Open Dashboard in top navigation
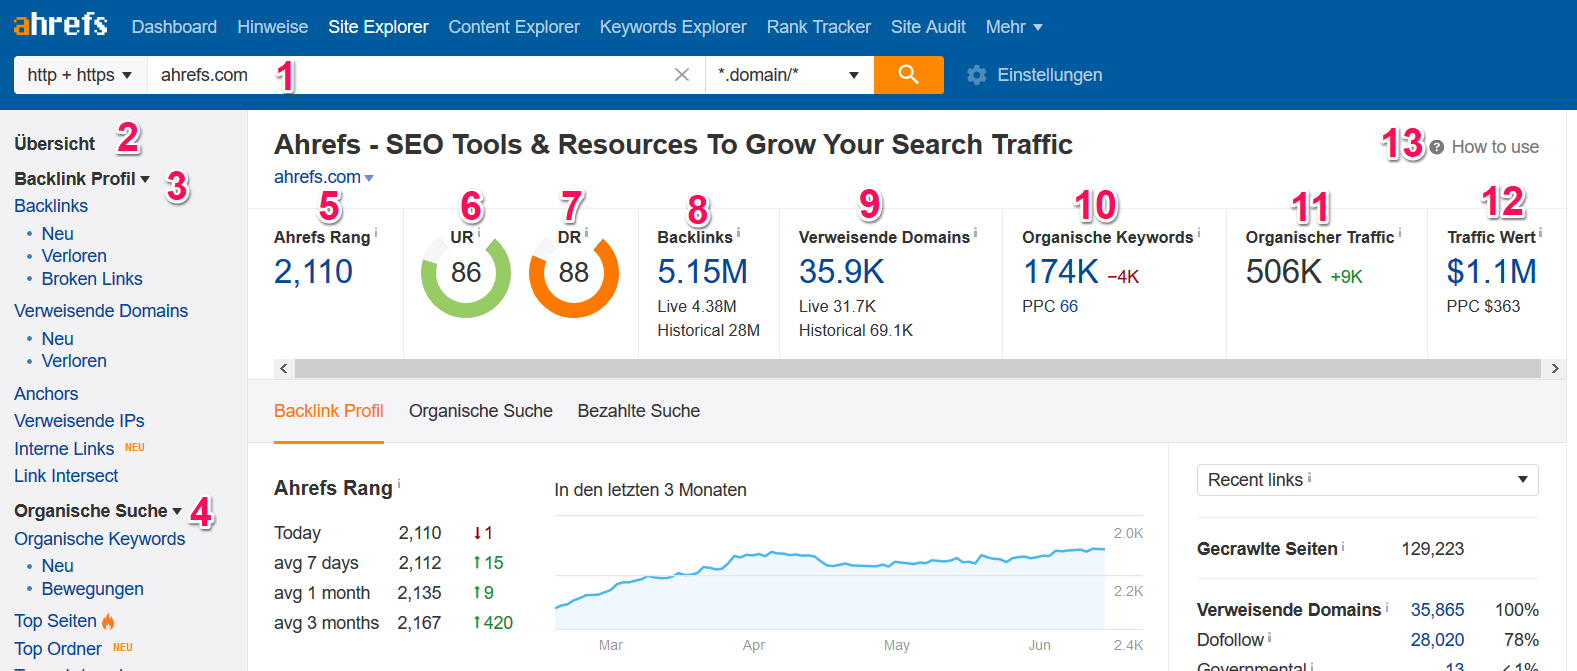The height and width of the screenshot is (671, 1577). [x=174, y=27]
